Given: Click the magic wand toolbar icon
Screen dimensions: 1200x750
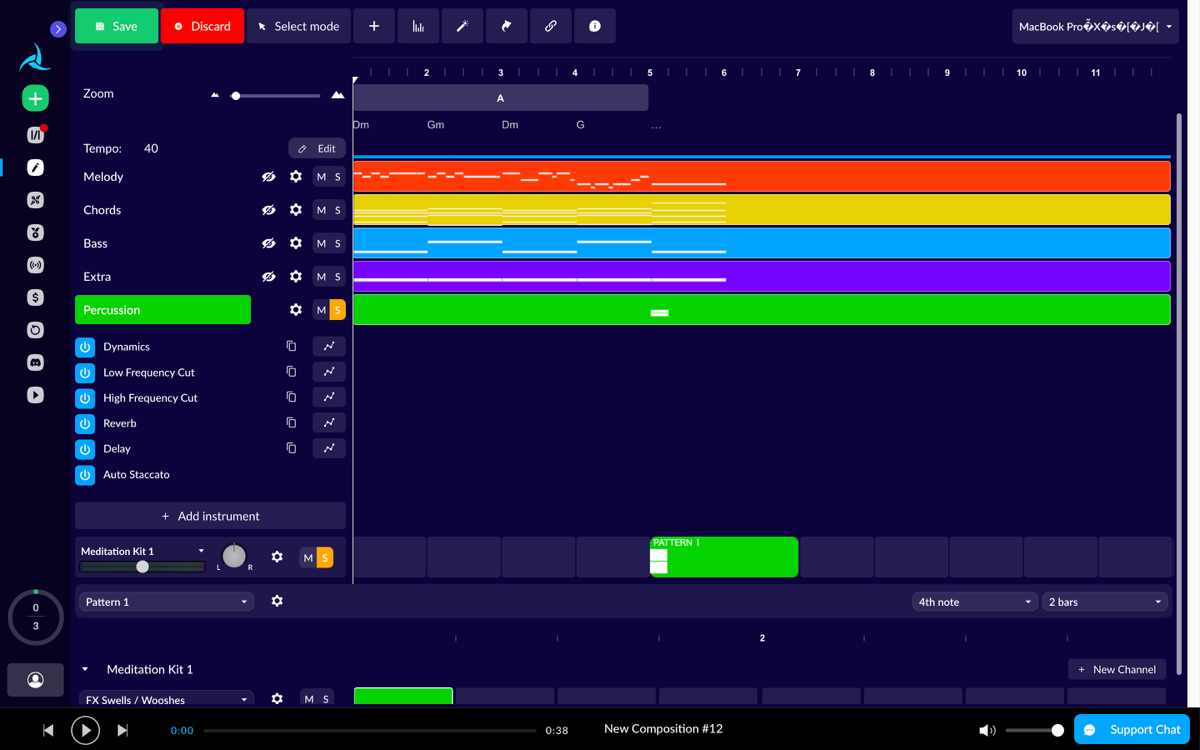Looking at the screenshot, I should tap(462, 26).
